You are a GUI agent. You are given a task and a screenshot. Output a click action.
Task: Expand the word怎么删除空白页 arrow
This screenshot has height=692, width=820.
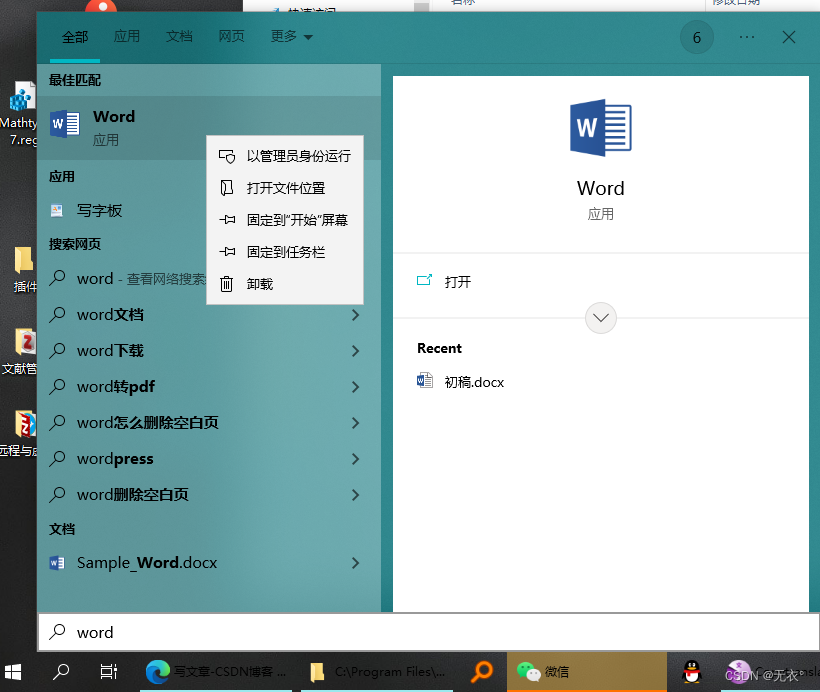coord(356,423)
